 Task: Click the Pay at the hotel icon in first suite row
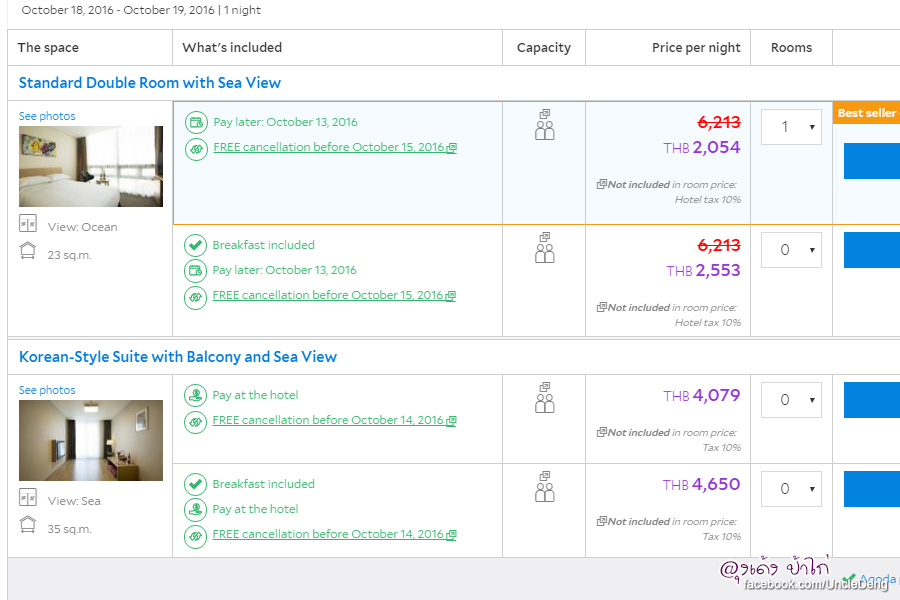pyautogui.click(x=196, y=395)
